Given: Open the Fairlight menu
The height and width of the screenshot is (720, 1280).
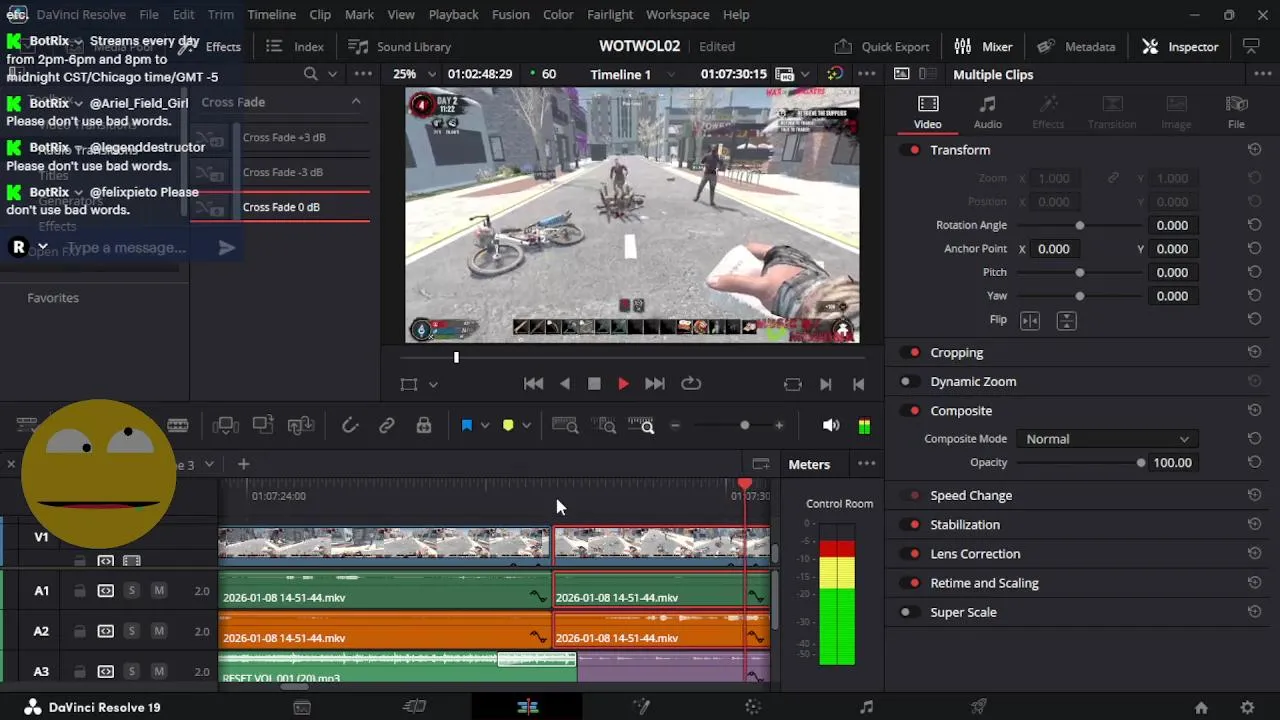Looking at the screenshot, I should coord(610,15).
